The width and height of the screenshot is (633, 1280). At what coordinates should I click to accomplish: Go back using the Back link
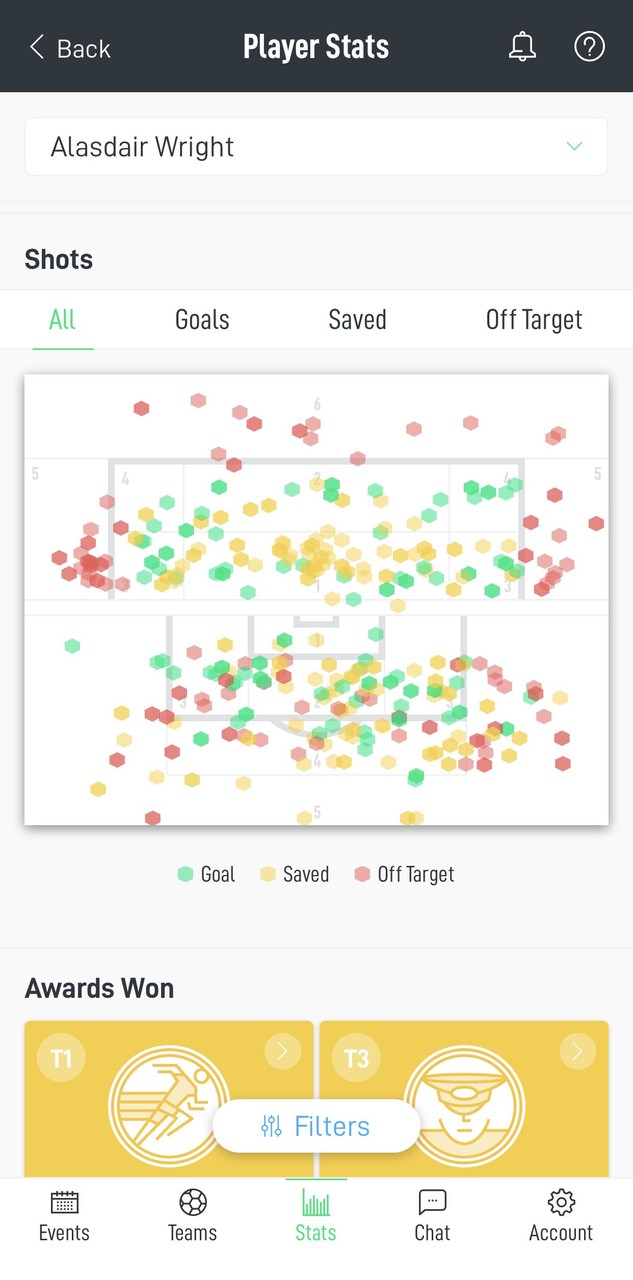(x=67, y=46)
